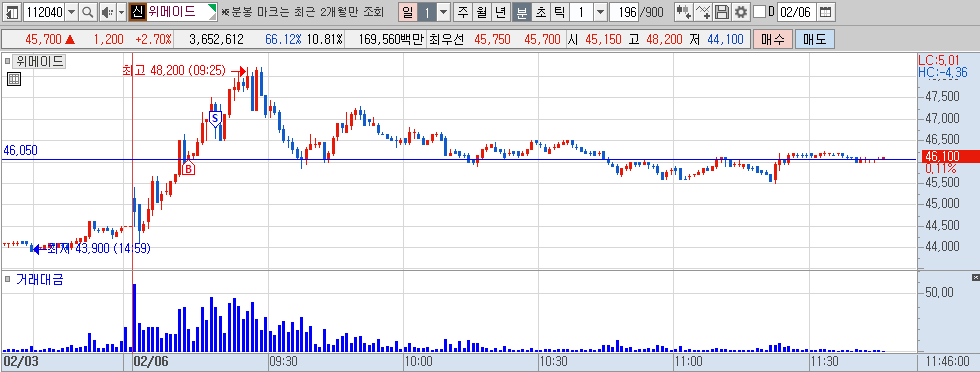Click the speaker sound icon
Image resolution: width=980 pixels, height=372 pixels.
108,11
